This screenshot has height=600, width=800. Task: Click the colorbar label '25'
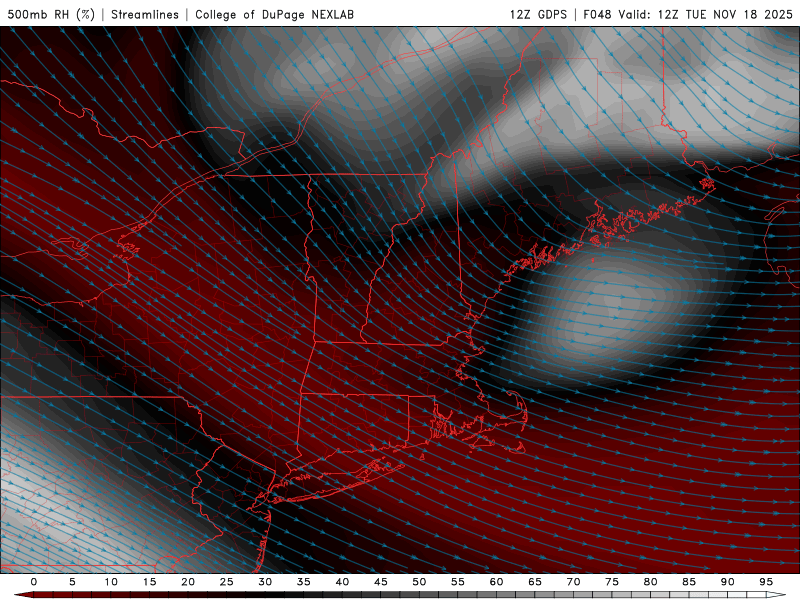pos(227,582)
